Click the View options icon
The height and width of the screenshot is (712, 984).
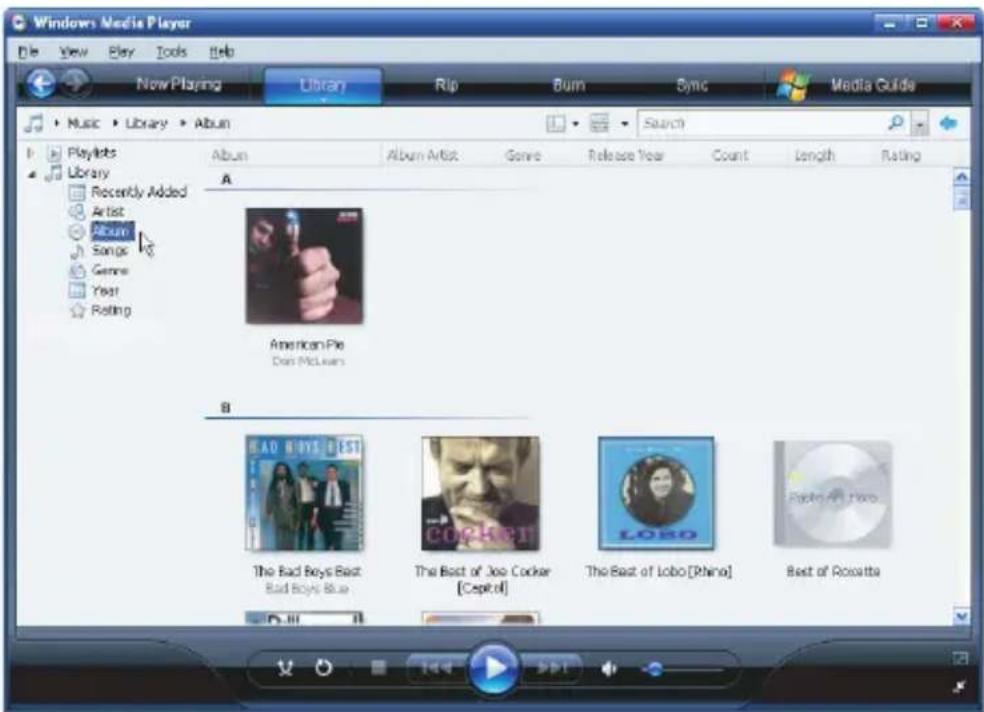coord(599,124)
